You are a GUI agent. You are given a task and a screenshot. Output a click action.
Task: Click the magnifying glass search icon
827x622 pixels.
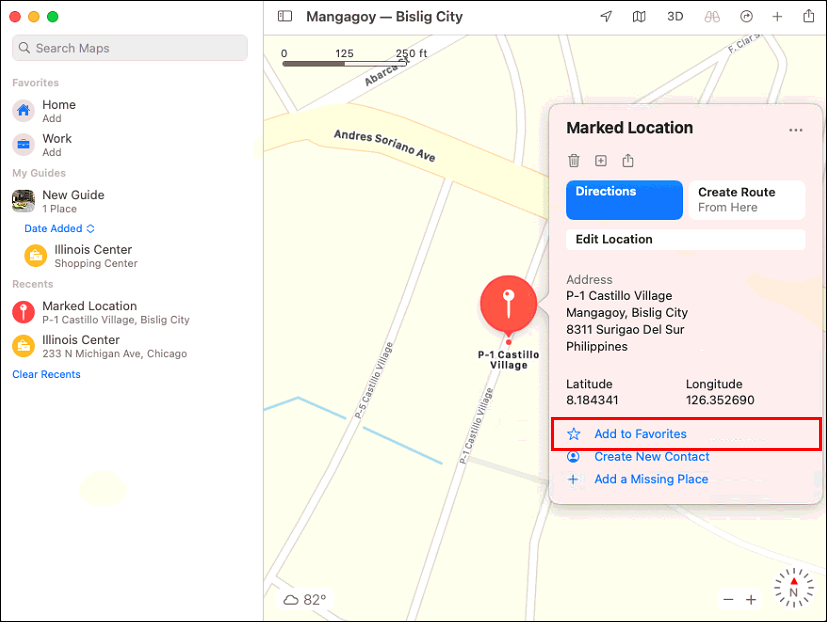tap(24, 48)
